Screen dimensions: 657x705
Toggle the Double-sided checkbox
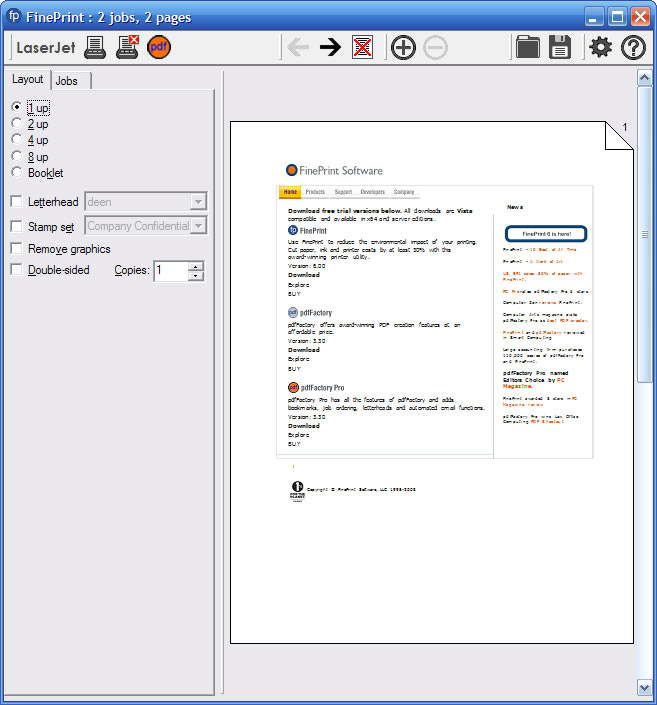[x=16, y=270]
